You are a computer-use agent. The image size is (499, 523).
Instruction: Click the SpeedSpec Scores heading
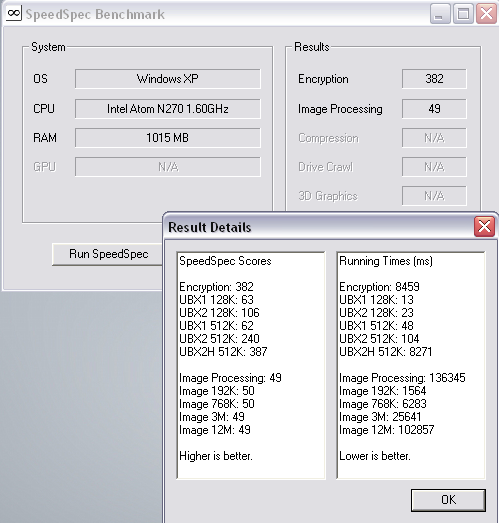pos(225,261)
